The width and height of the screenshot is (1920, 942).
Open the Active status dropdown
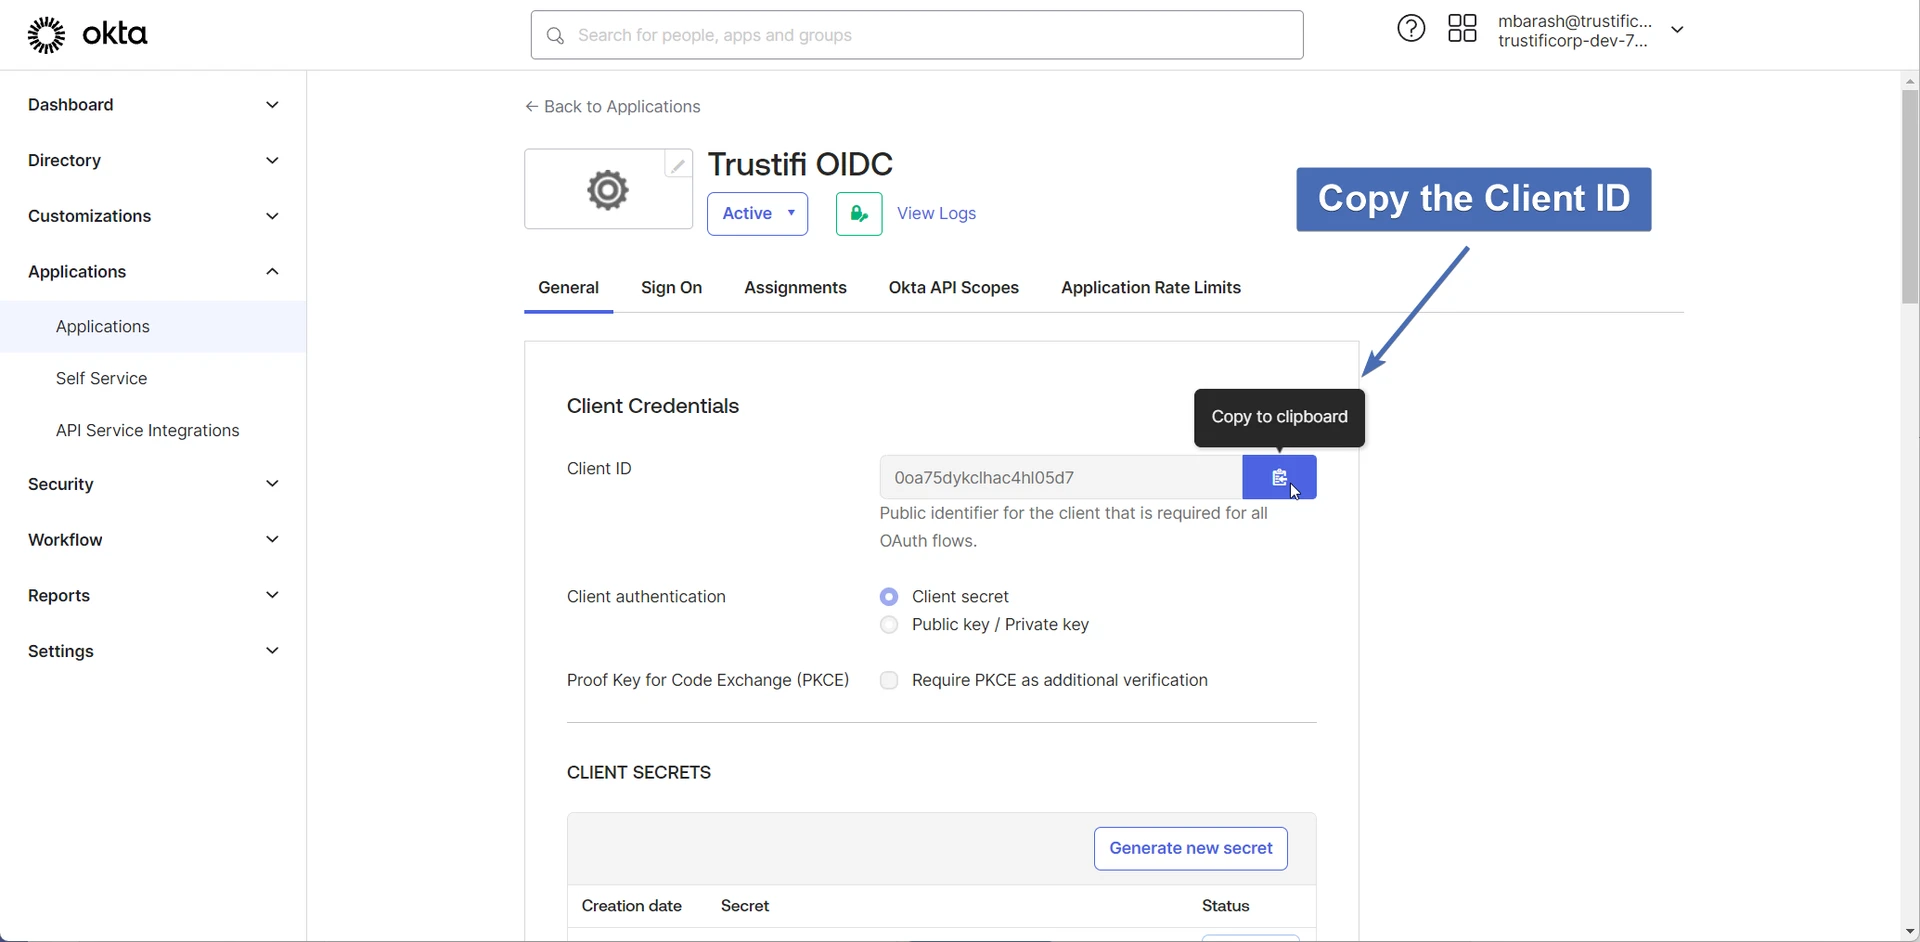[x=757, y=214]
